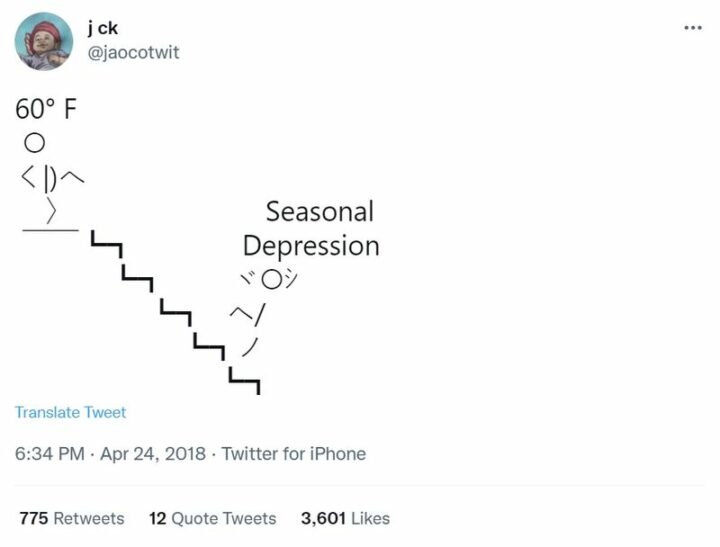The height and width of the screenshot is (547, 720).
Task: Click the j ck profile avatar
Action: pyautogui.click(x=44, y=41)
